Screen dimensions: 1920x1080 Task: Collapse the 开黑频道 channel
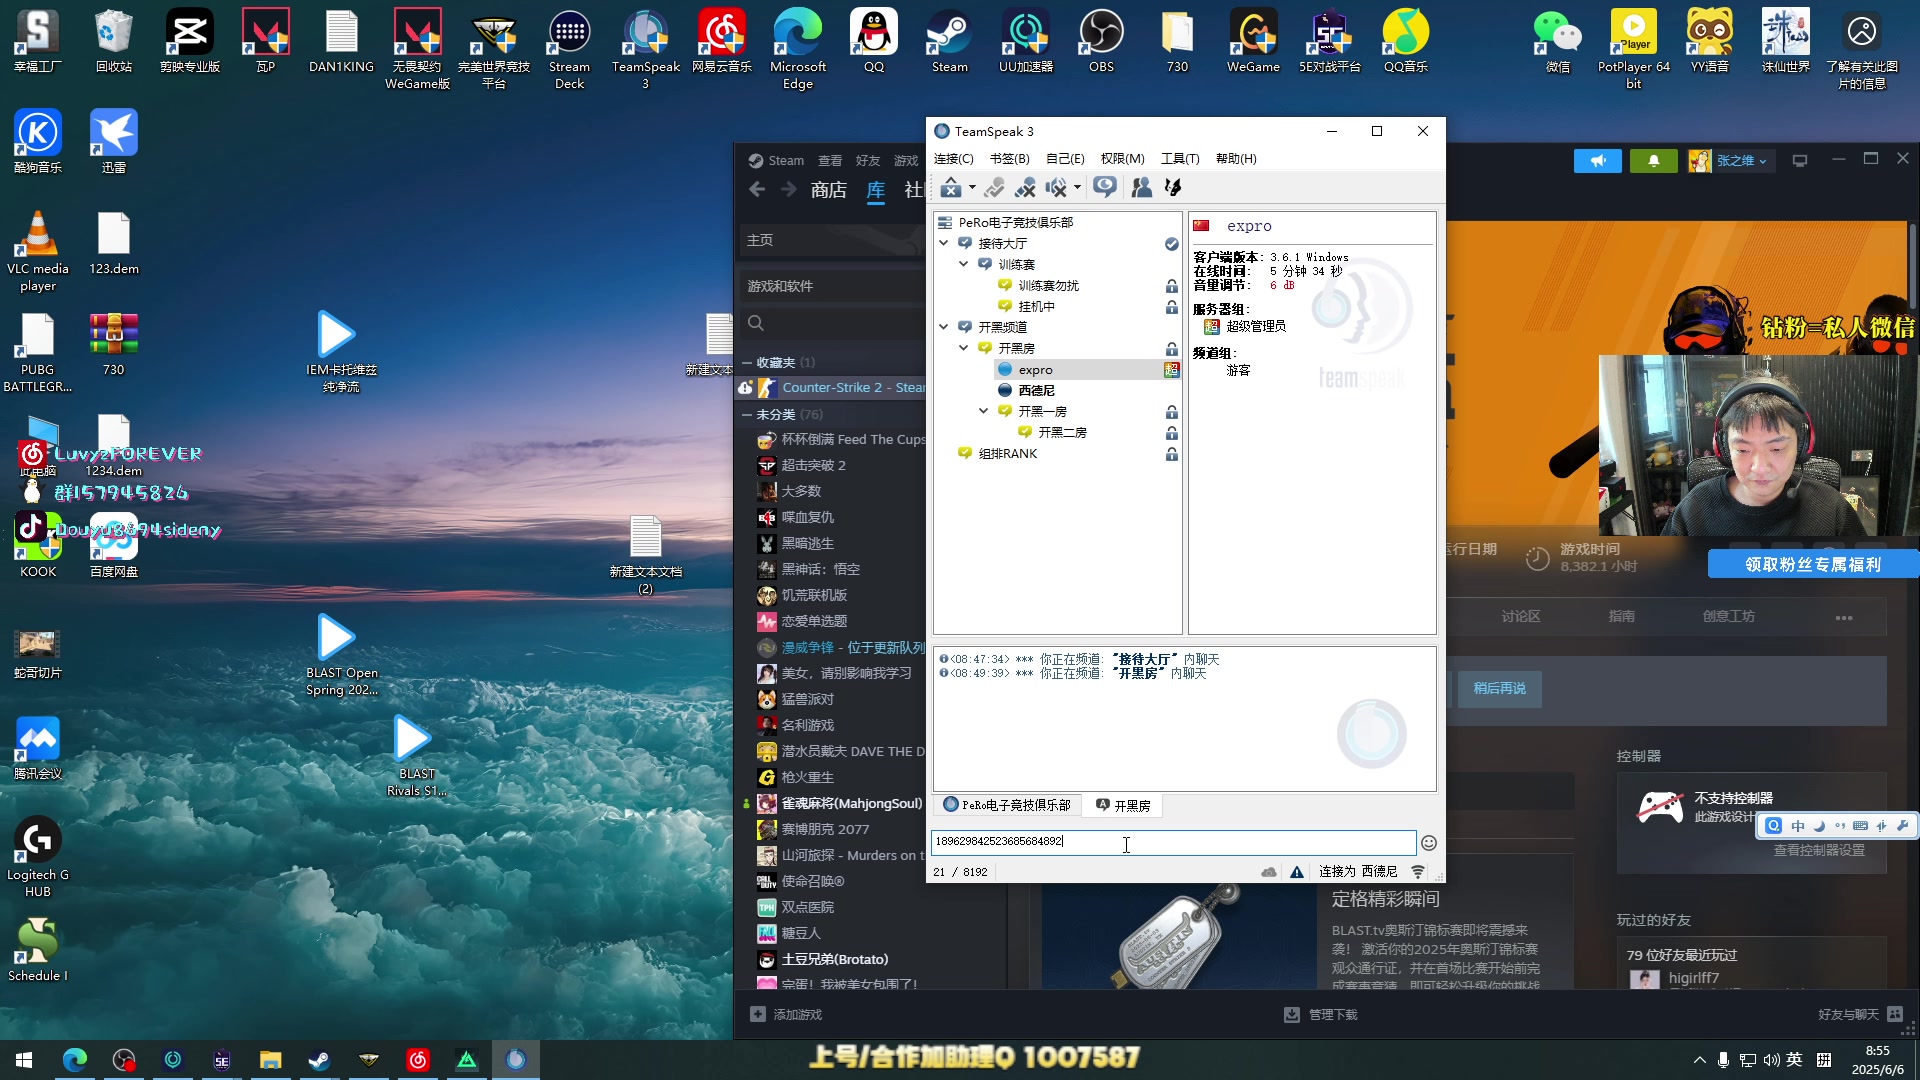pos(944,327)
